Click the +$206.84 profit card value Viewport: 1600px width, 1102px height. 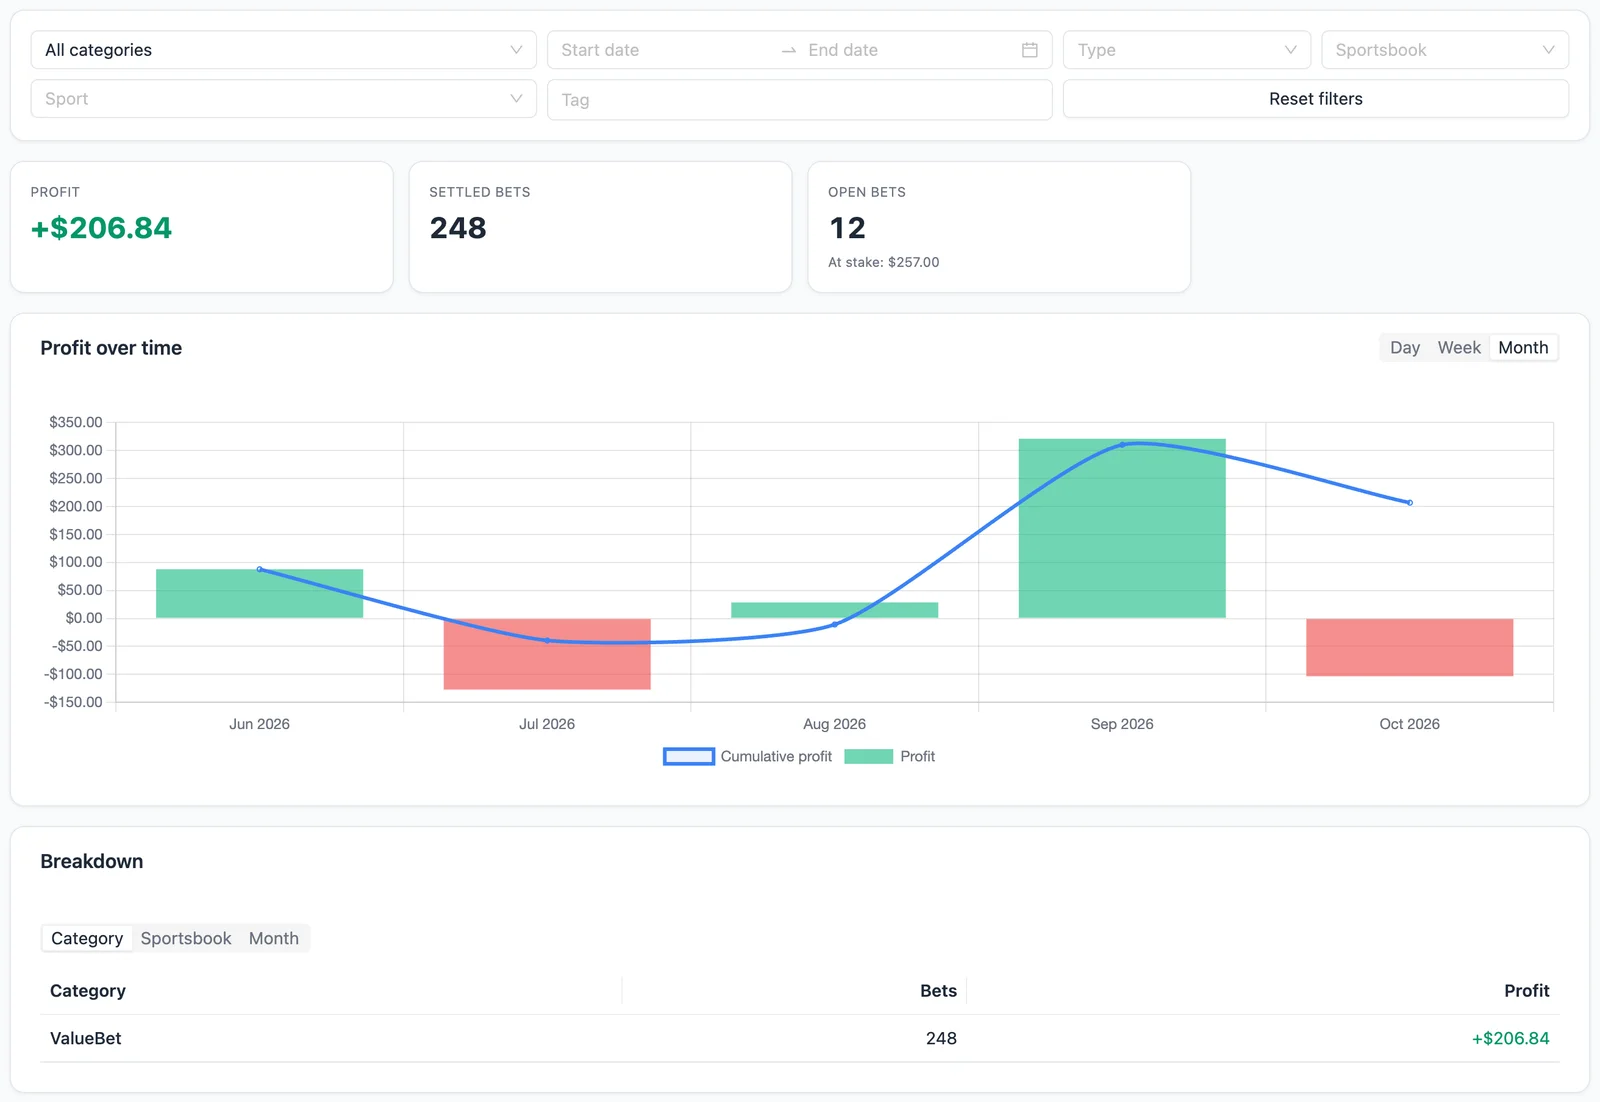point(101,228)
